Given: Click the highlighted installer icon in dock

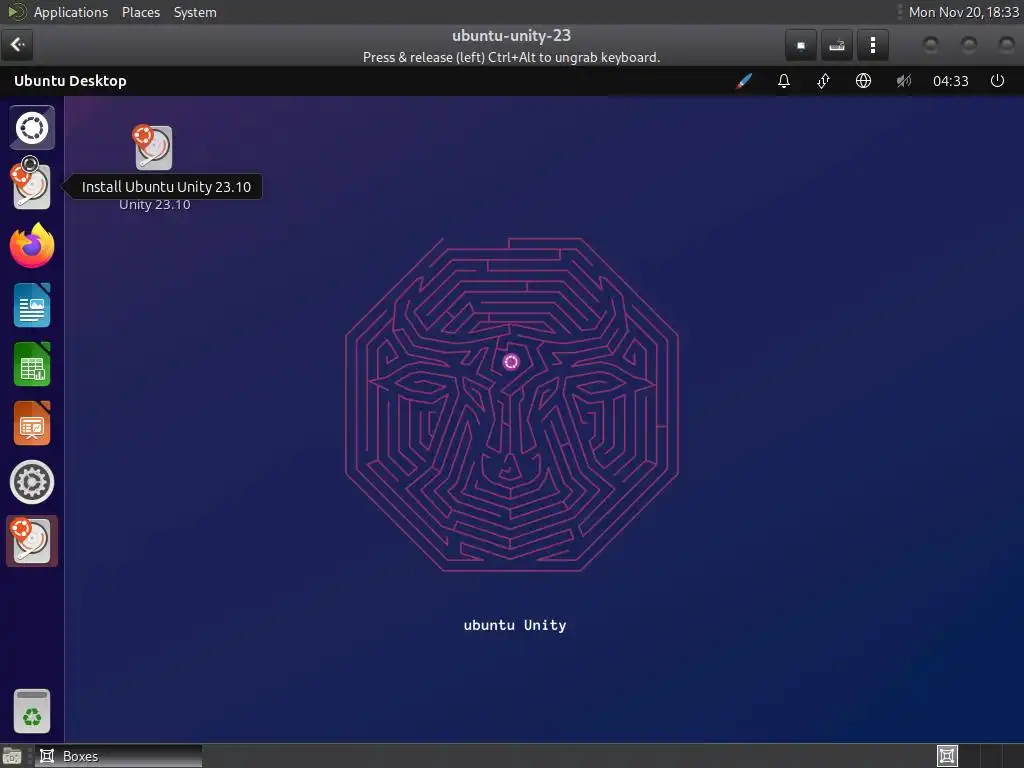Looking at the screenshot, I should [x=31, y=541].
